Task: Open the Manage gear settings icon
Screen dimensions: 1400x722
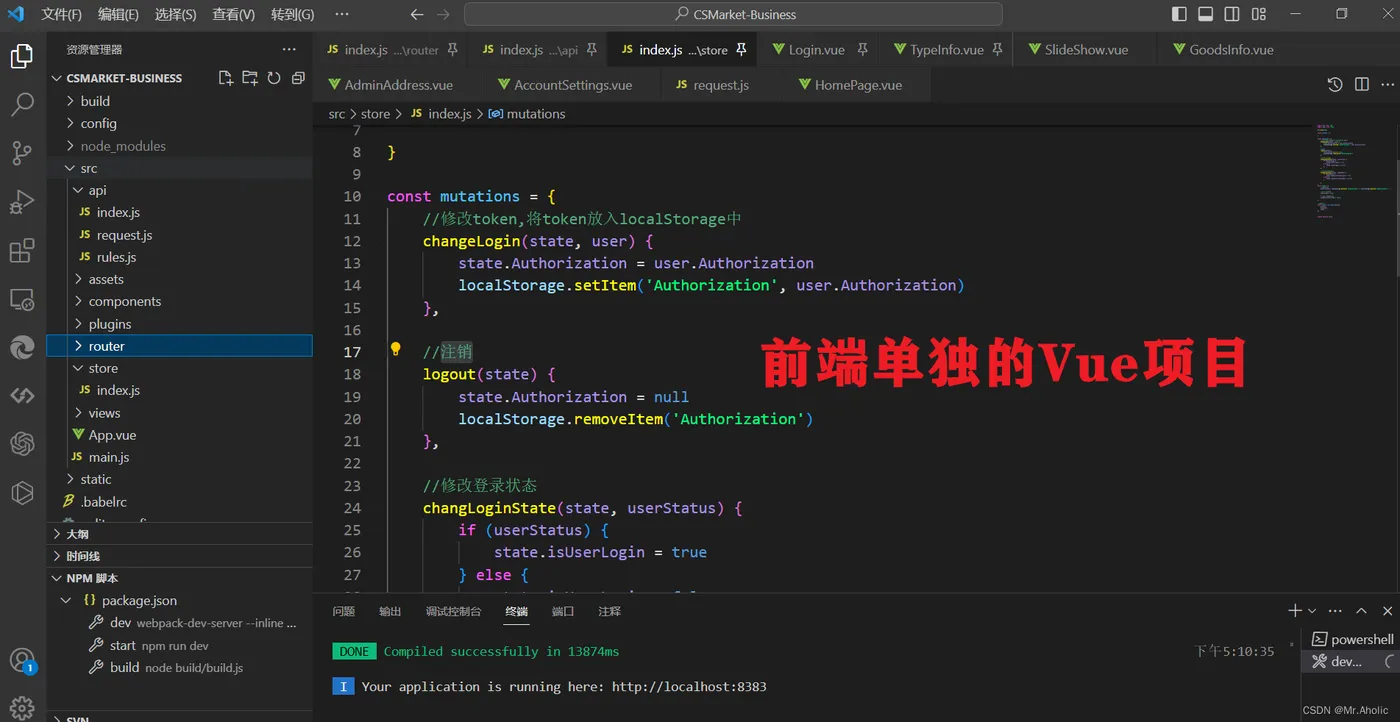Action: [x=22, y=708]
